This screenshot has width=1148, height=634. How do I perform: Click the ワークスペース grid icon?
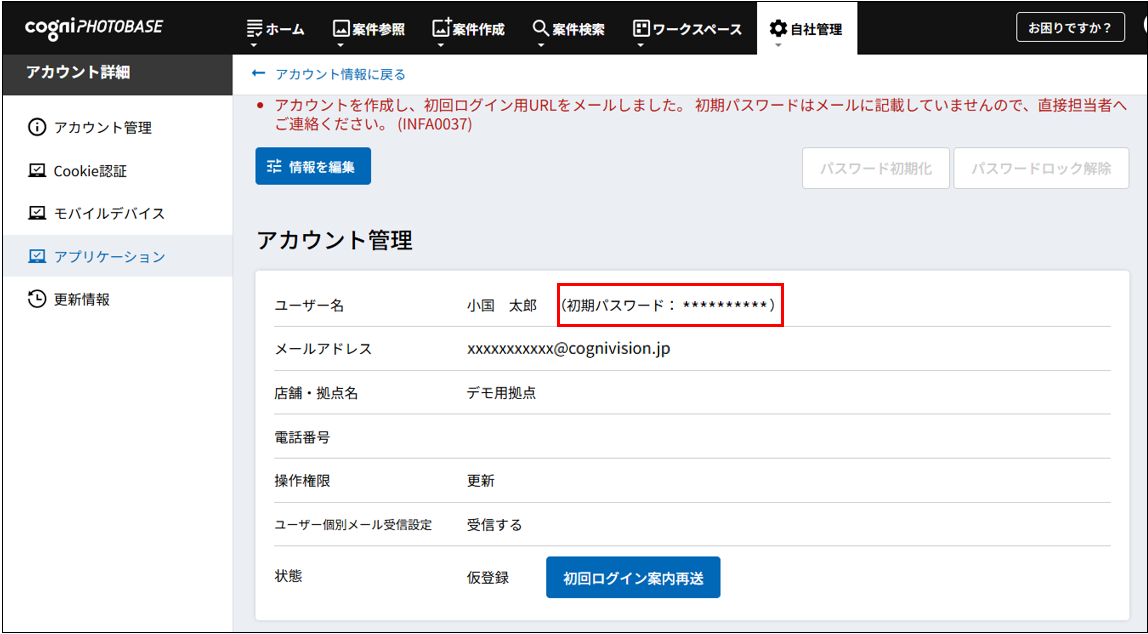641,28
